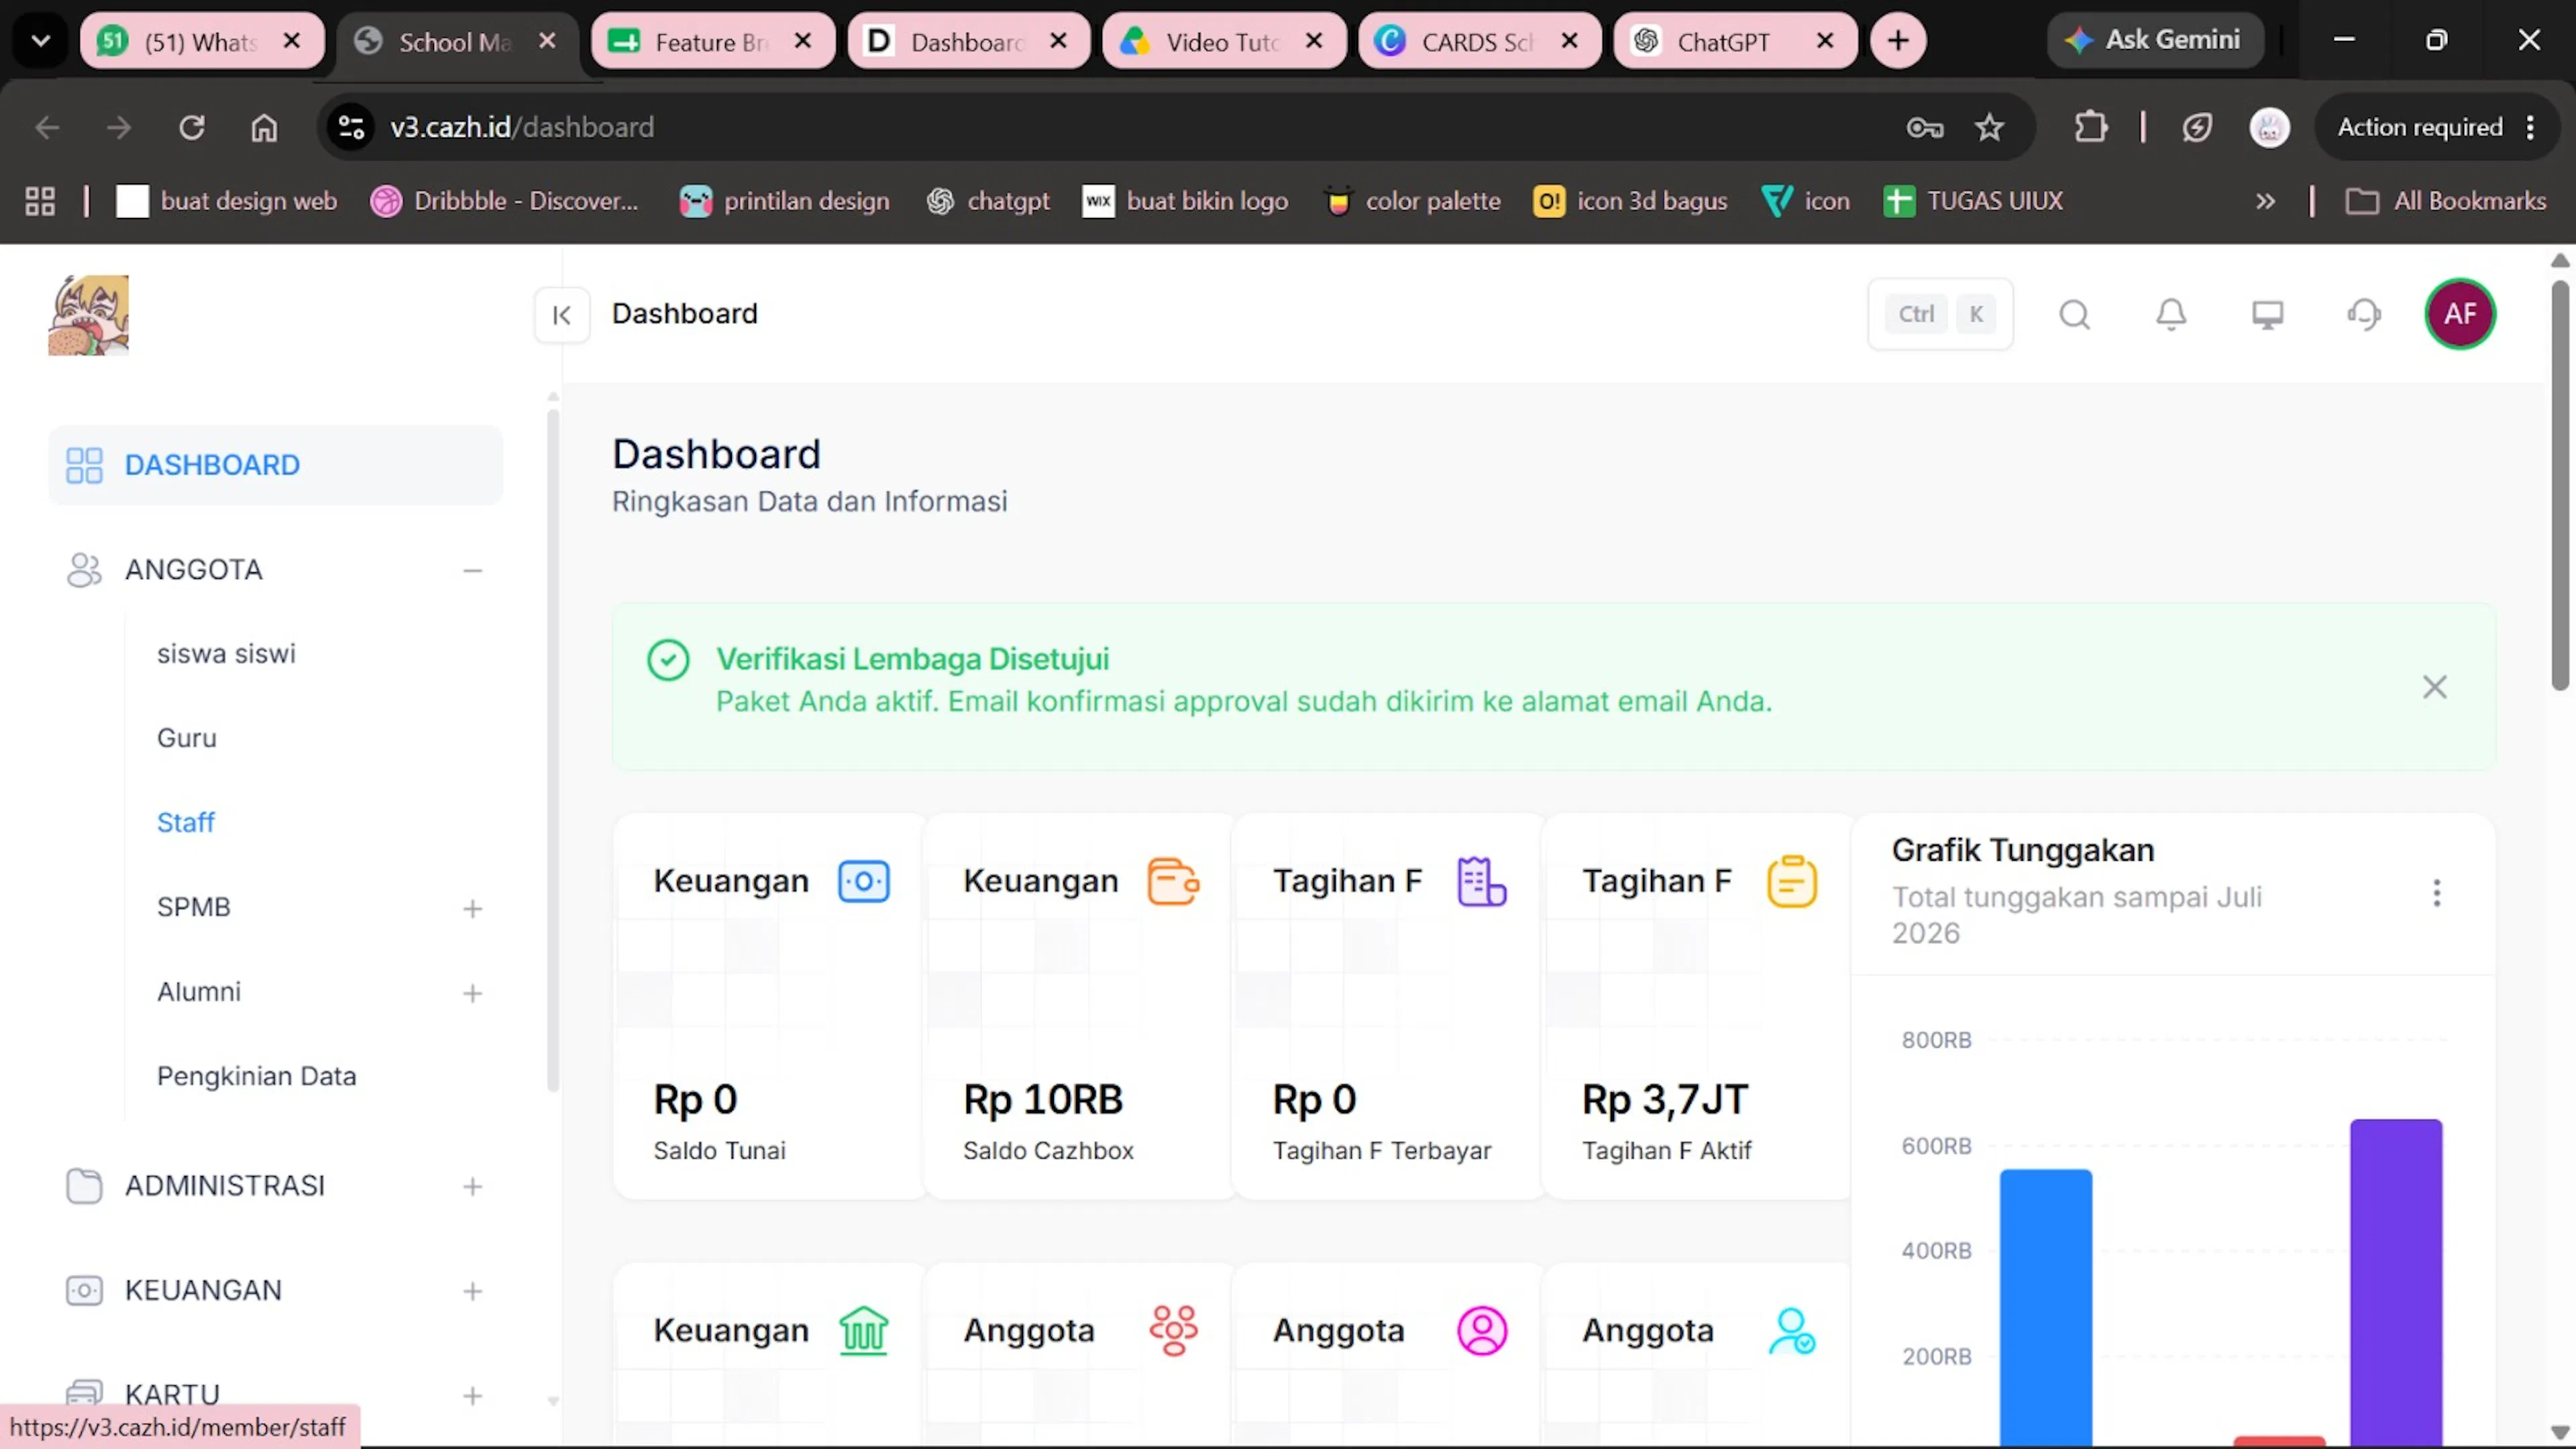Click the address bar URL v3.cazh.id/dashboard
This screenshot has width=2576, height=1449.
pyautogui.click(x=522, y=127)
